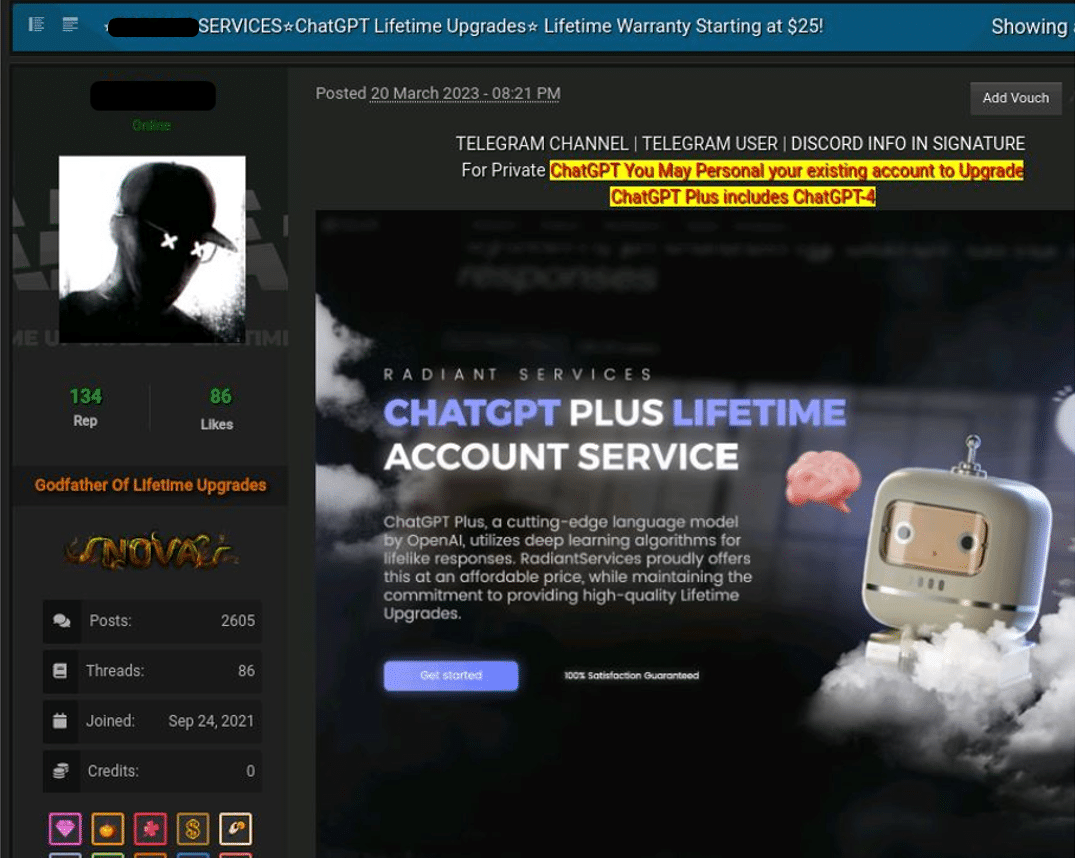The height and width of the screenshot is (858, 1075).
Task: Click the thread title in header bar
Action: (511, 26)
